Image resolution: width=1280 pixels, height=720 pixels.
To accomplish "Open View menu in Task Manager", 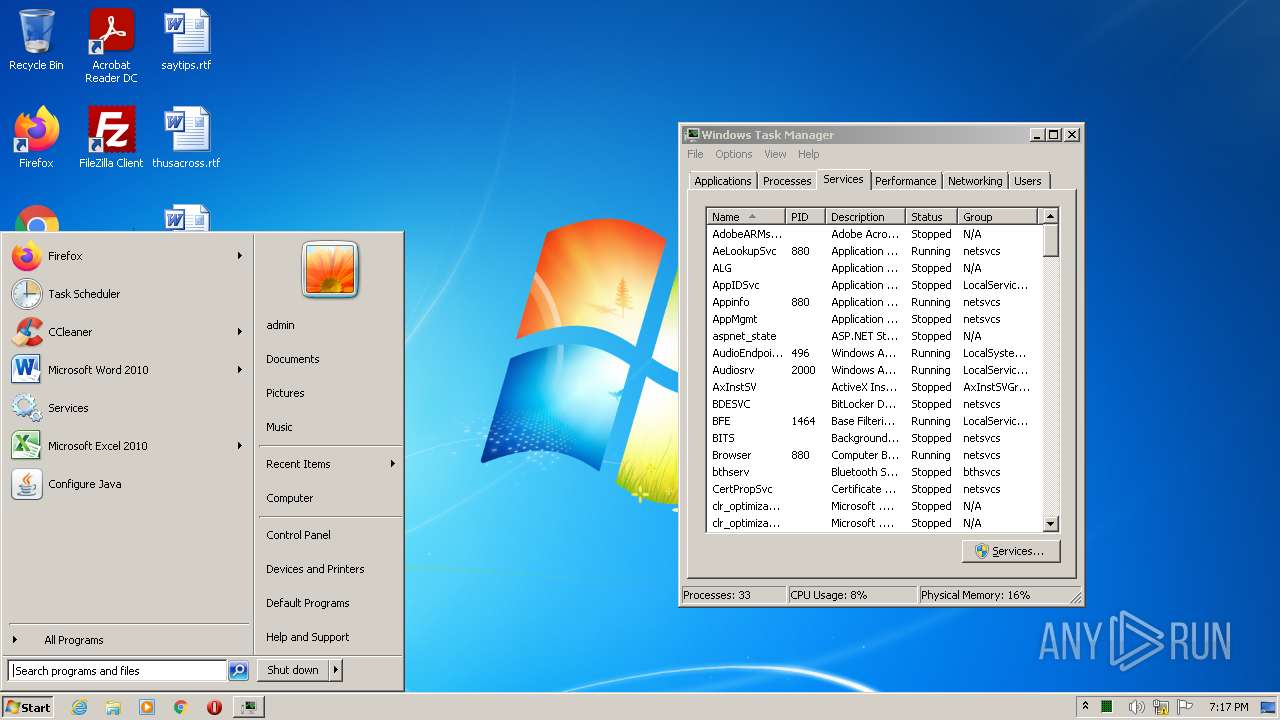I will click(775, 154).
